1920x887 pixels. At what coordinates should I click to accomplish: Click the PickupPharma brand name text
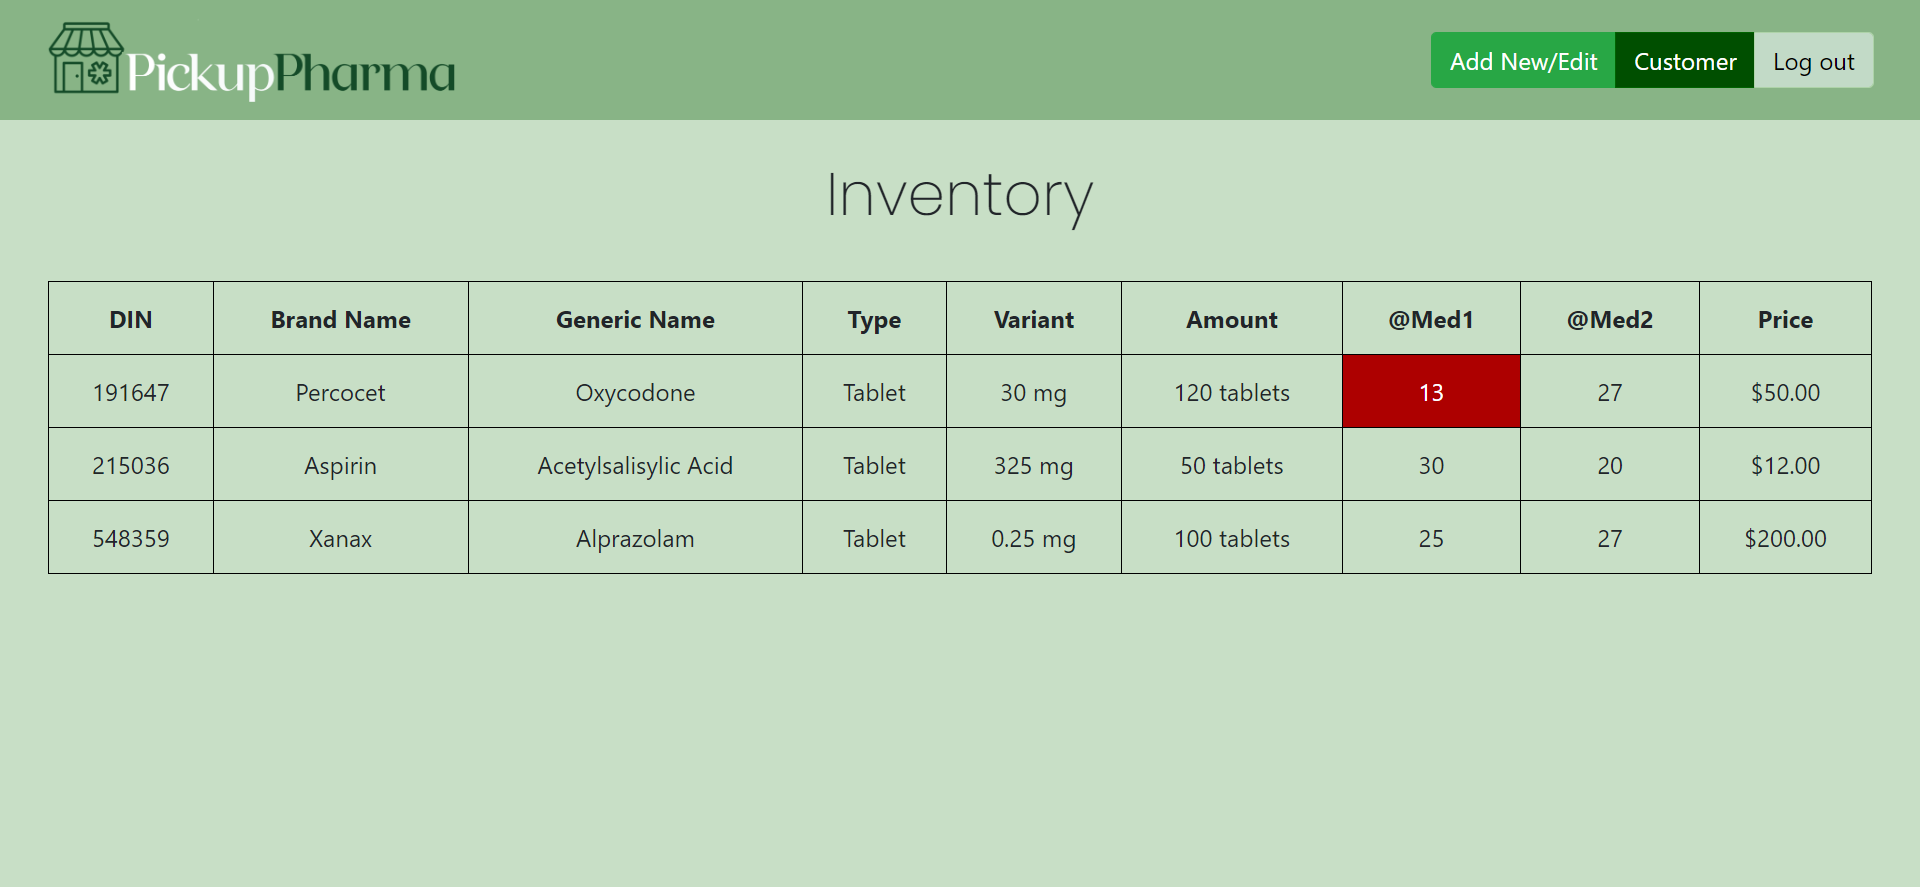291,73
